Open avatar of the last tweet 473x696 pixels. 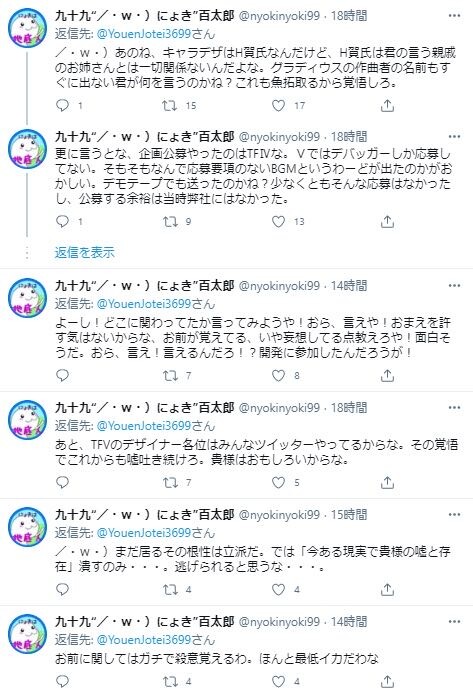(x=28, y=633)
